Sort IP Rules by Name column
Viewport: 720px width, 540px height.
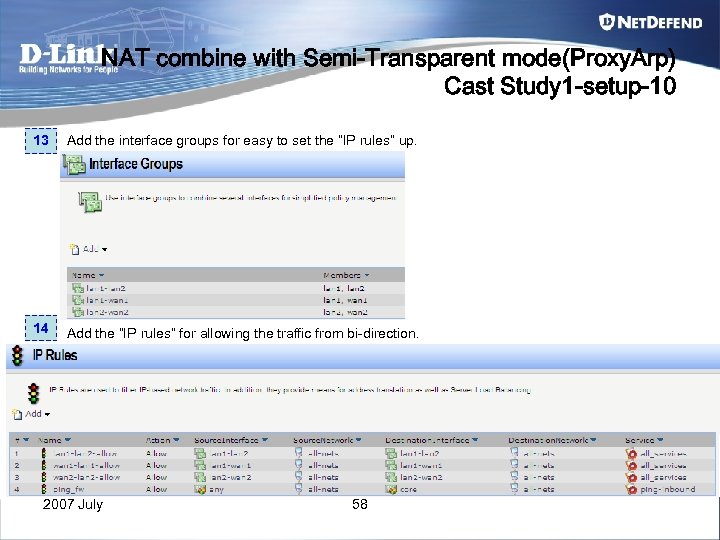pos(55,440)
